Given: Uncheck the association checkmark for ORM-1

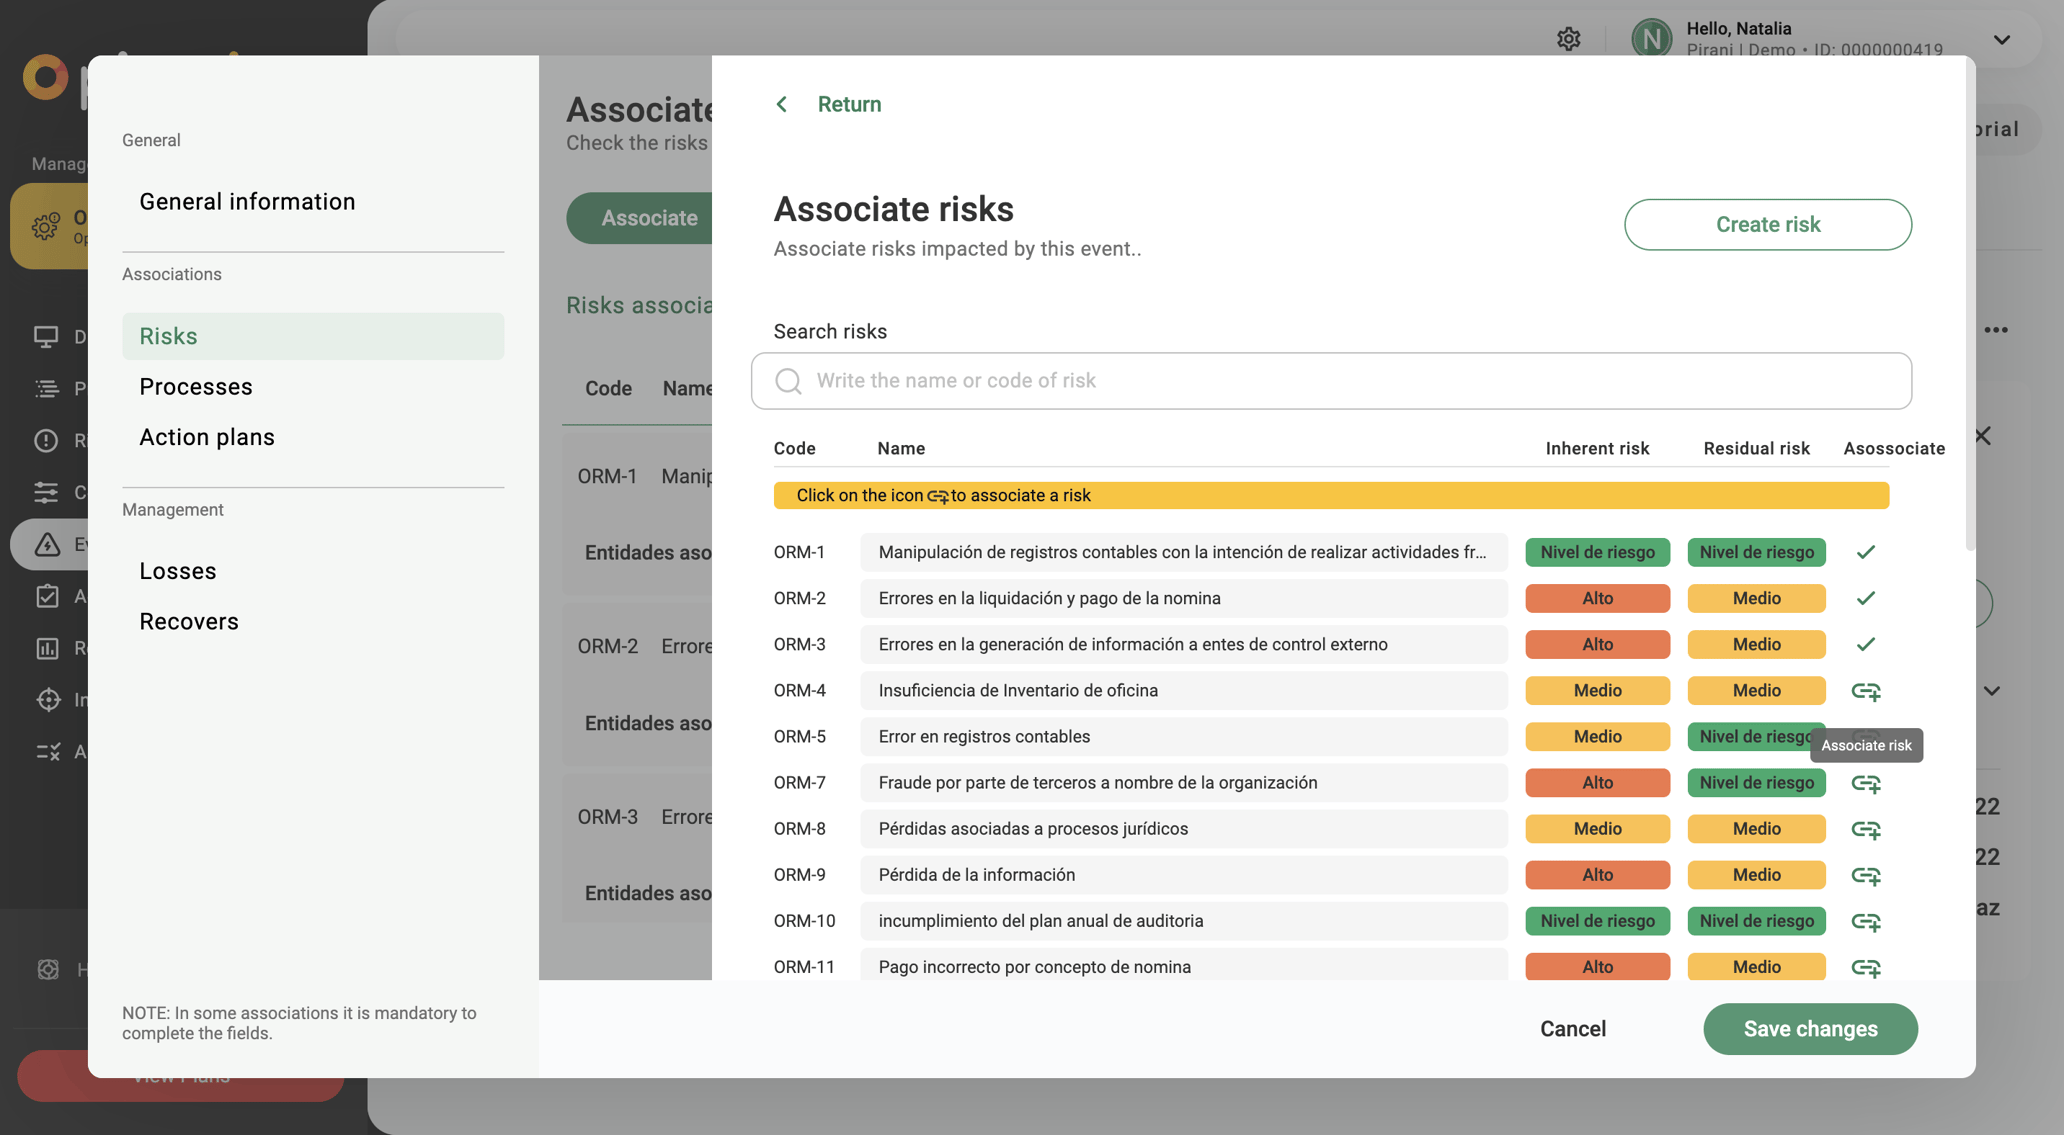Looking at the screenshot, I should click(x=1865, y=551).
